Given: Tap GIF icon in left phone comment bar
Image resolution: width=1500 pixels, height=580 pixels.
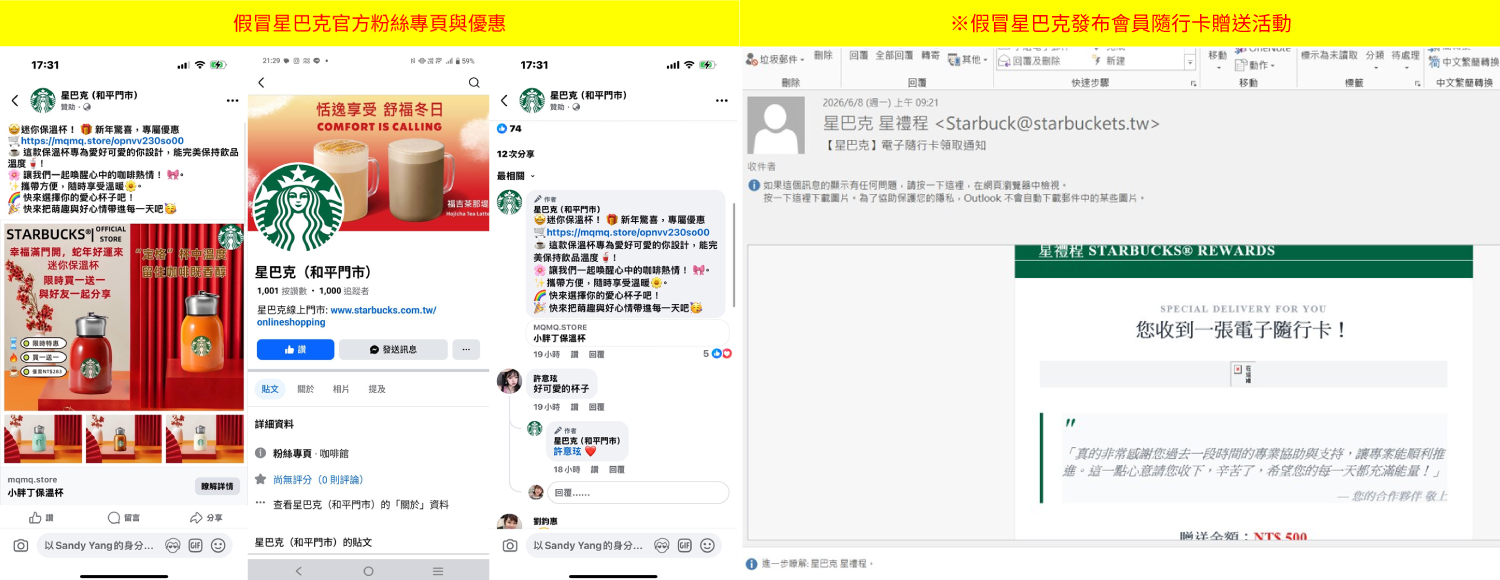Looking at the screenshot, I should pos(195,546).
